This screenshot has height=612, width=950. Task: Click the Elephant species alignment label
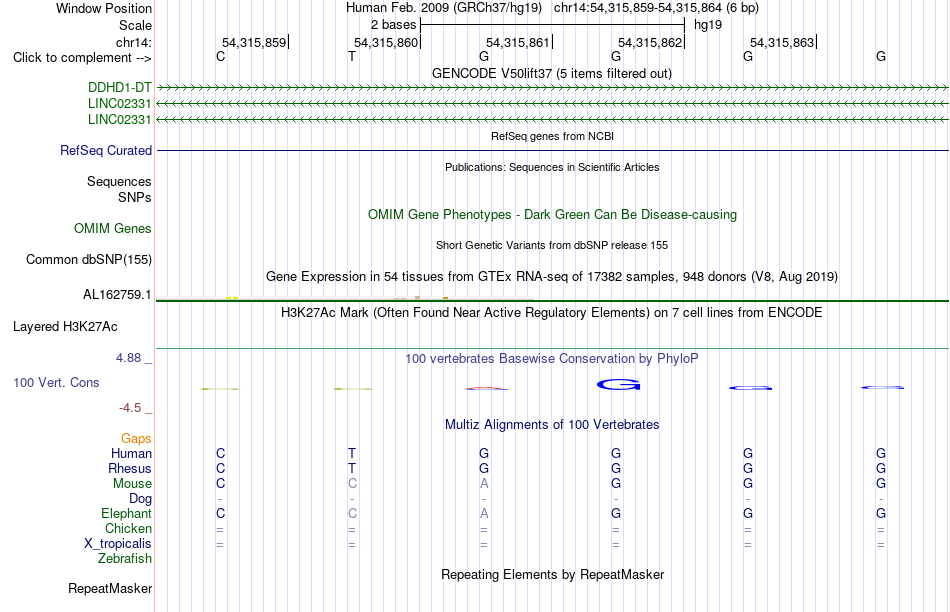pos(126,513)
